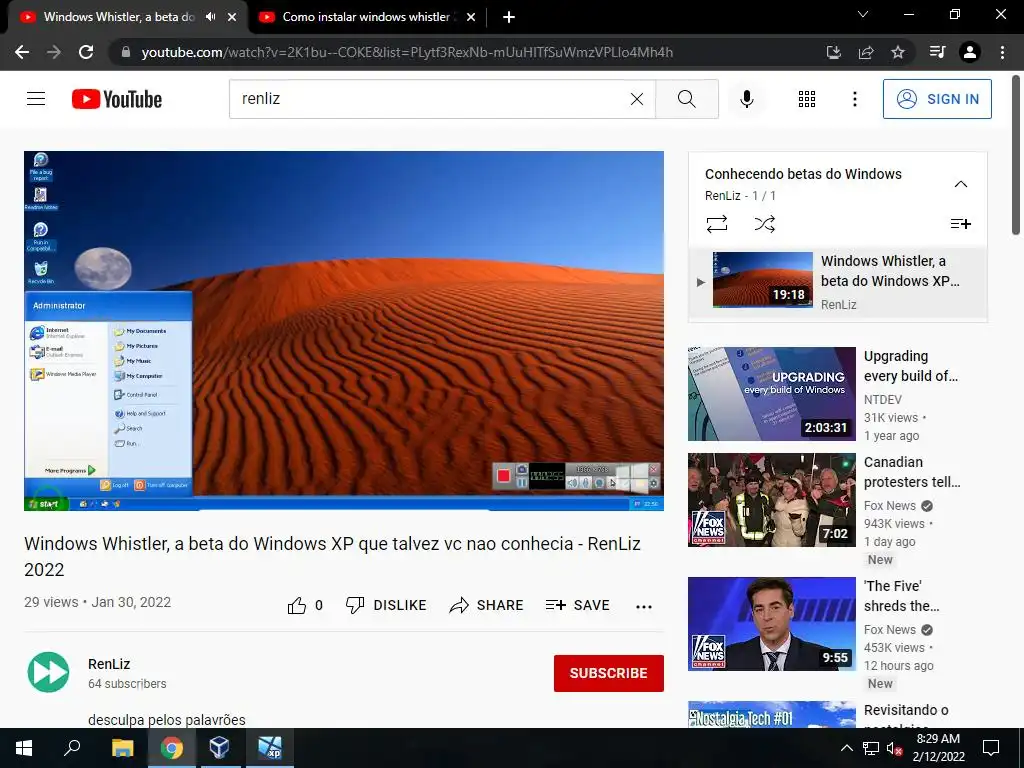Click the URL address bar
The image size is (1024, 768).
tap(407, 52)
